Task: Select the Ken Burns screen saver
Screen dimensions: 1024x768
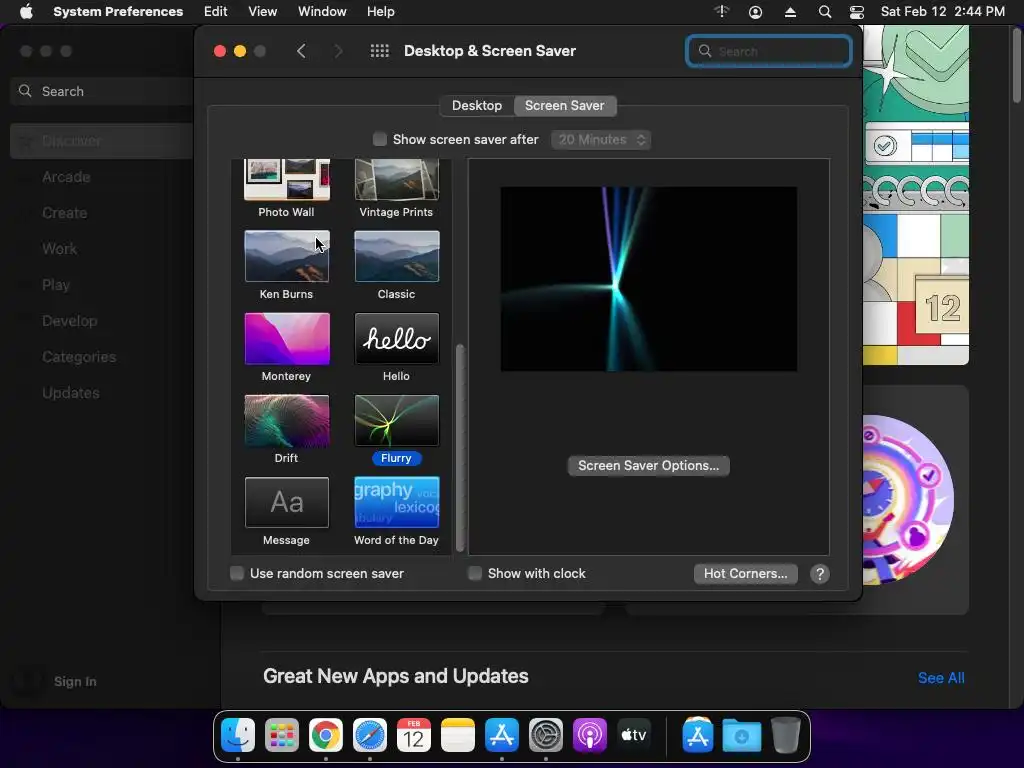Action: 287,265
